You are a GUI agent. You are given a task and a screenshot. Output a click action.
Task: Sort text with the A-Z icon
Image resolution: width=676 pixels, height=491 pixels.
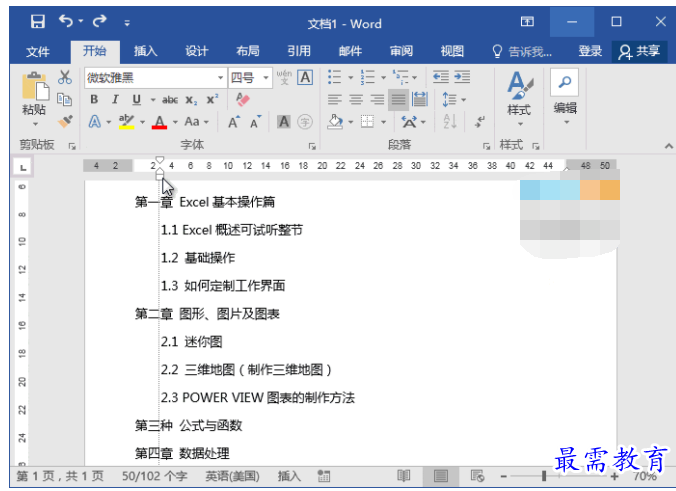[x=450, y=122]
